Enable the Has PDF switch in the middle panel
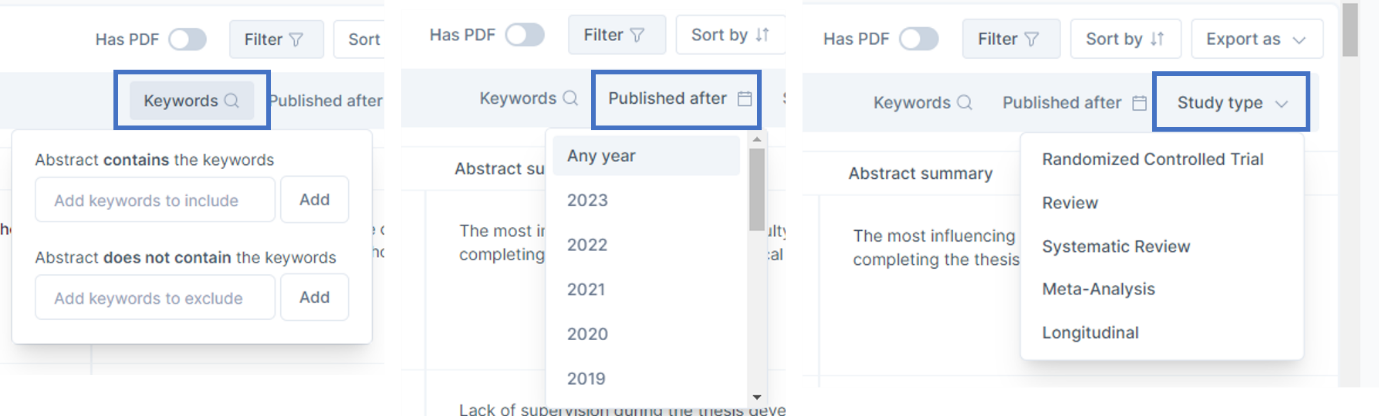The width and height of the screenshot is (1379, 416). click(525, 35)
